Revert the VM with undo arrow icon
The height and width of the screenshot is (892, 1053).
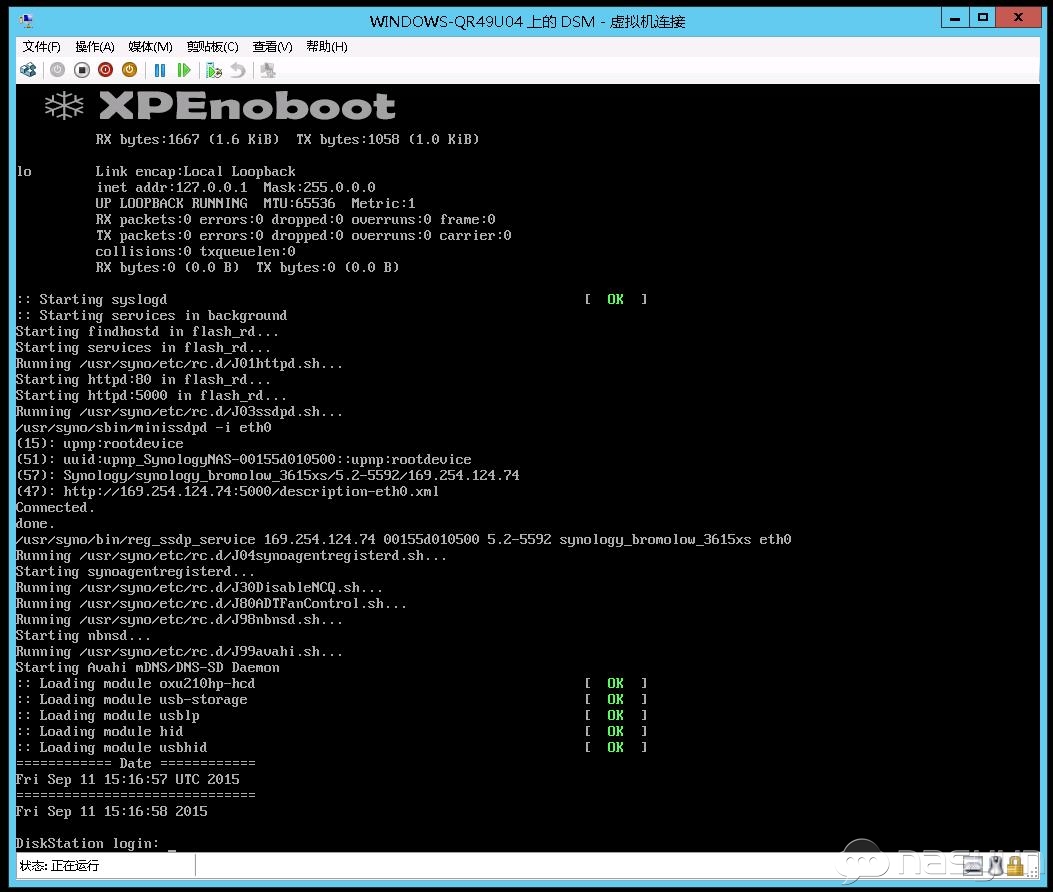tap(238, 70)
